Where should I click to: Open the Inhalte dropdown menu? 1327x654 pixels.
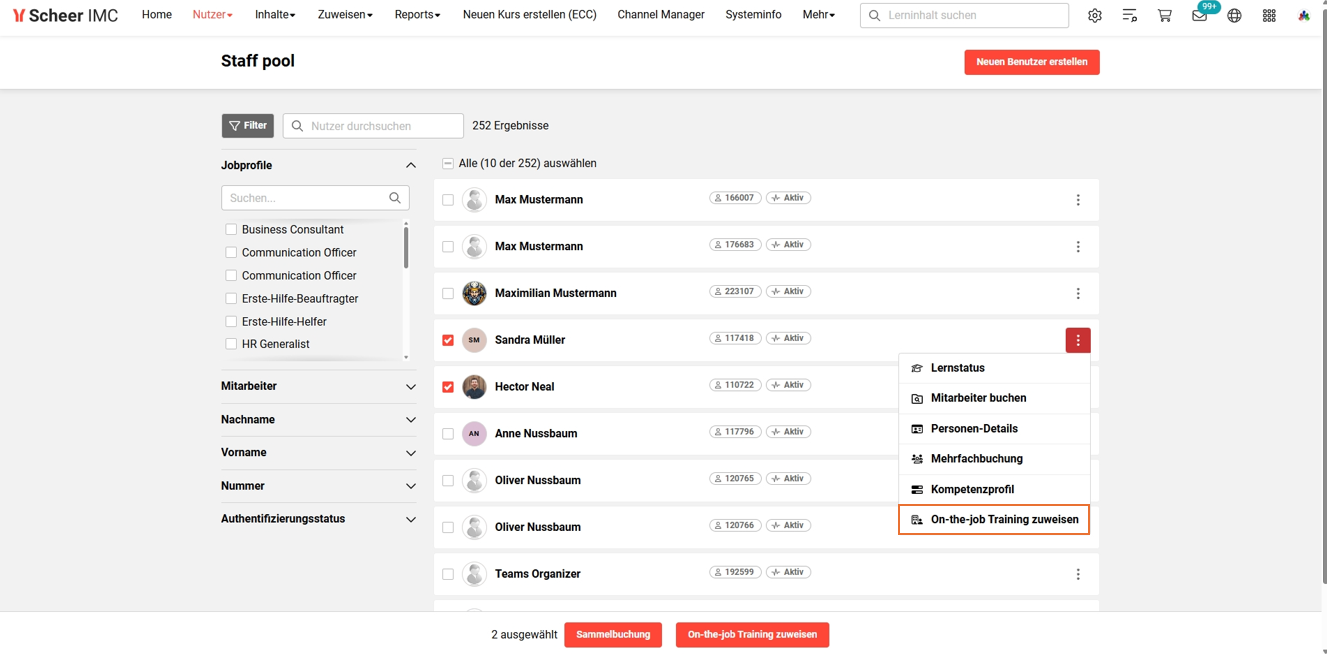pyautogui.click(x=275, y=15)
